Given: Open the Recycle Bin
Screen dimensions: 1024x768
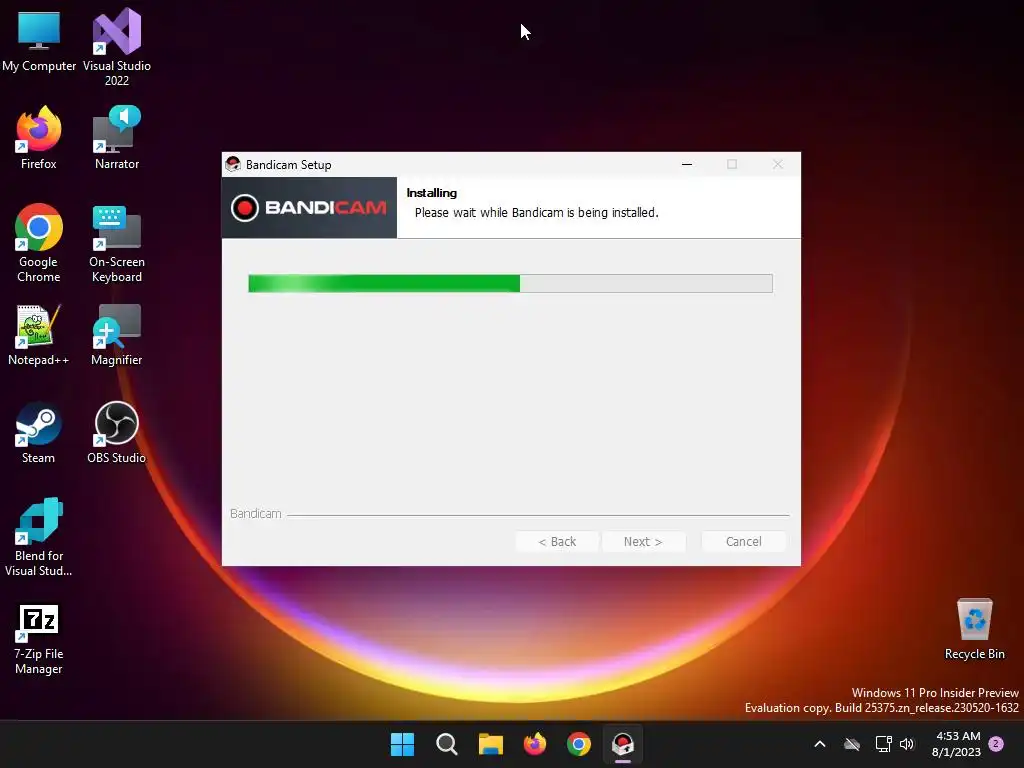Looking at the screenshot, I should (974, 629).
